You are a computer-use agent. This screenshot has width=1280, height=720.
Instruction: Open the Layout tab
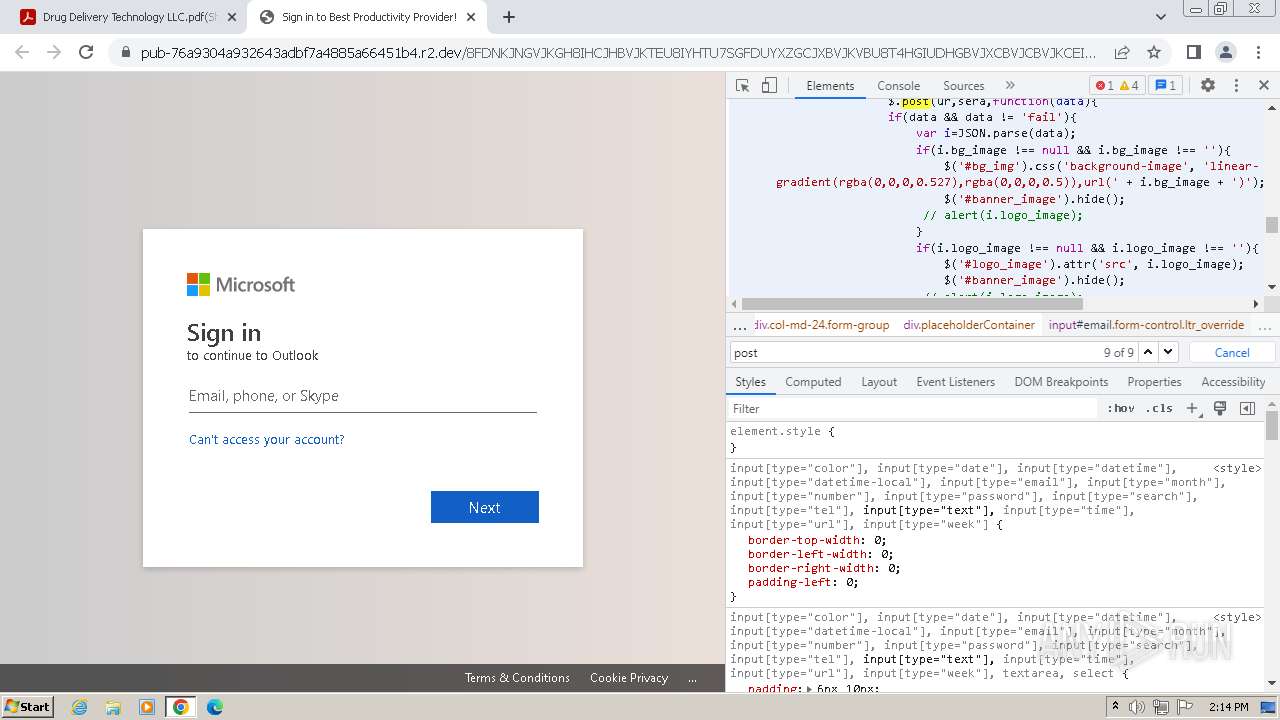879,382
